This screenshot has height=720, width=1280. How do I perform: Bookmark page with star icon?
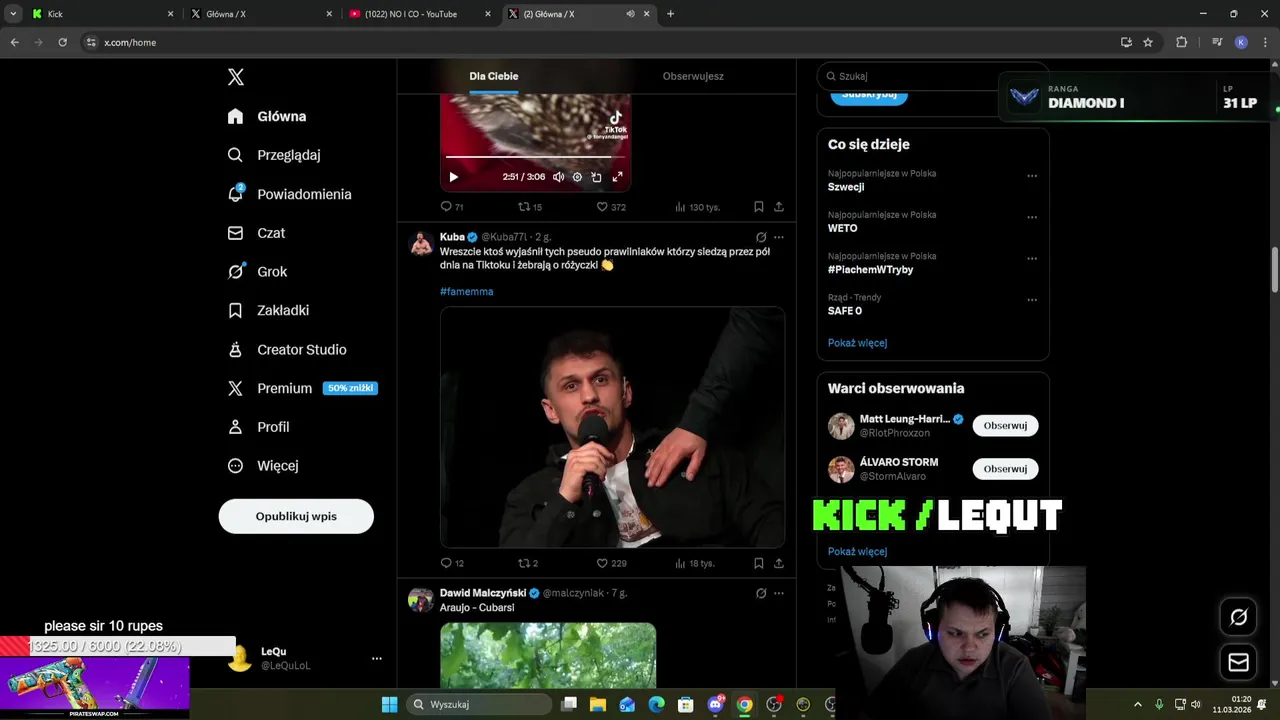(1148, 42)
